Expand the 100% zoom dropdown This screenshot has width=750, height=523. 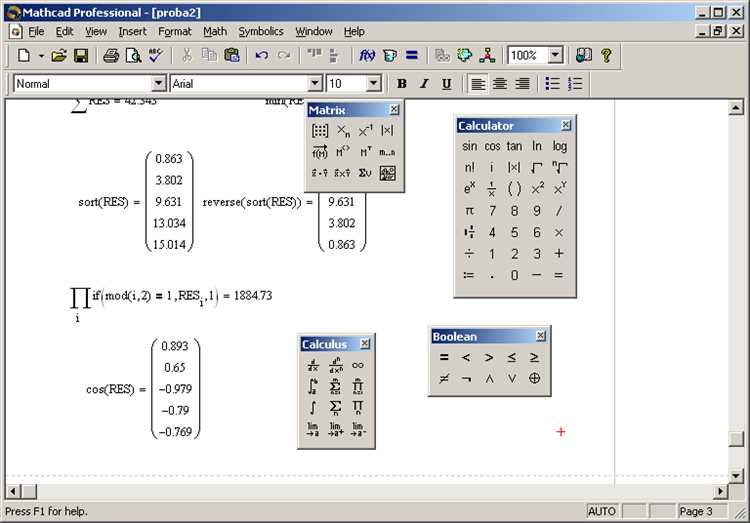coord(555,55)
